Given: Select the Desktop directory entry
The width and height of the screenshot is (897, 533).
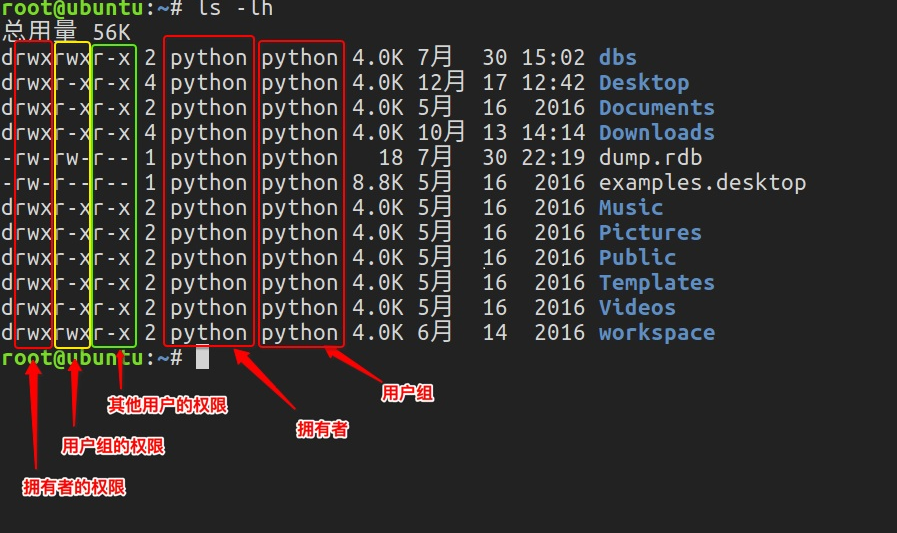Looking at the screenshot, I should click(644, 83).
